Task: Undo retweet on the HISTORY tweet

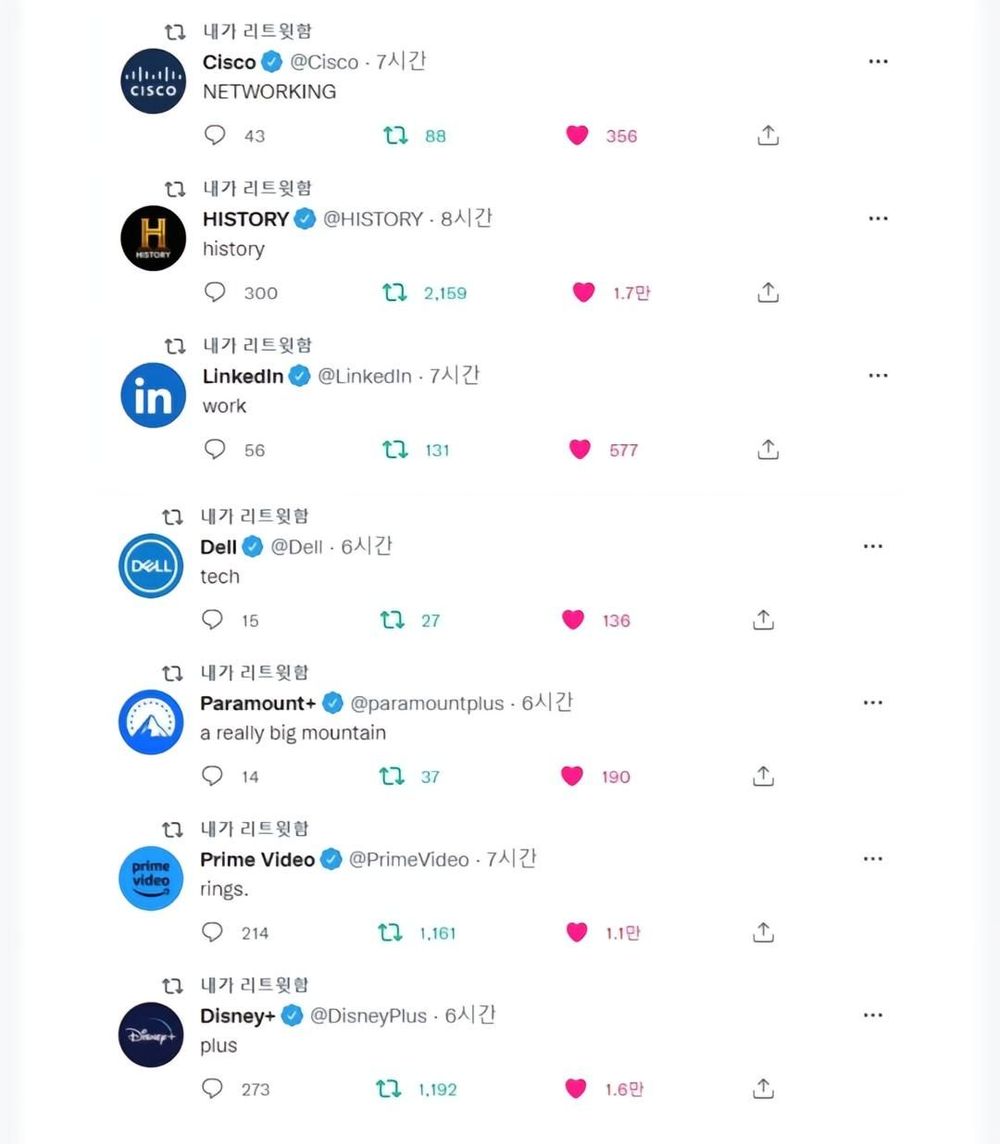Action: (394, 293)
